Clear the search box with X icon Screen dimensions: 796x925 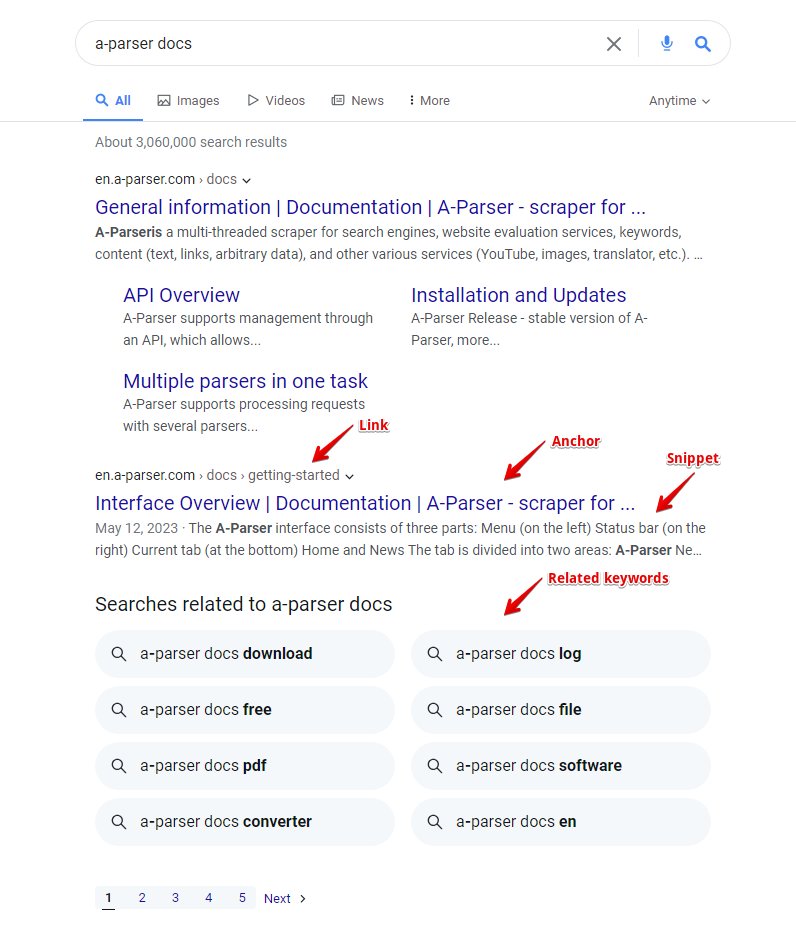[x=614, y=44]
